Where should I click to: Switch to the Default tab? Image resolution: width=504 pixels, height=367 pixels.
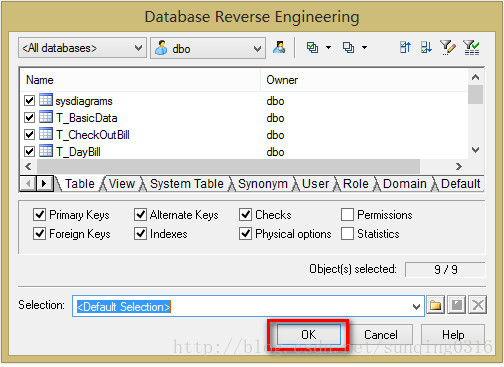[460, 184]
